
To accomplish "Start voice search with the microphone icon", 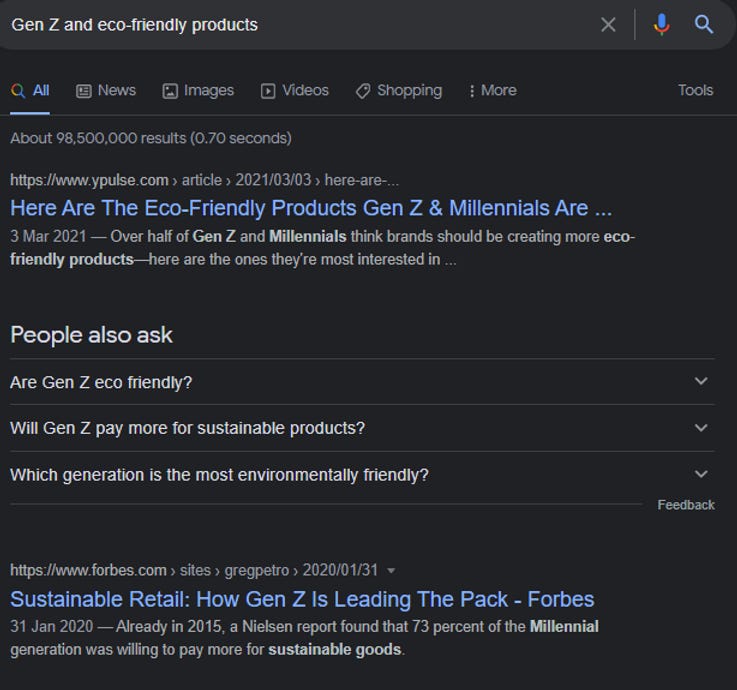I will 661,24.
